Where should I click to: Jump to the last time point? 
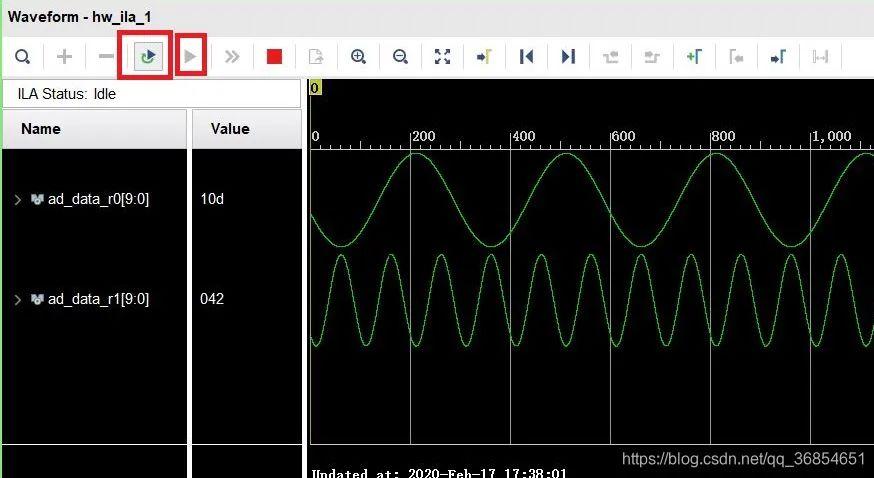(x=568, y=56)
